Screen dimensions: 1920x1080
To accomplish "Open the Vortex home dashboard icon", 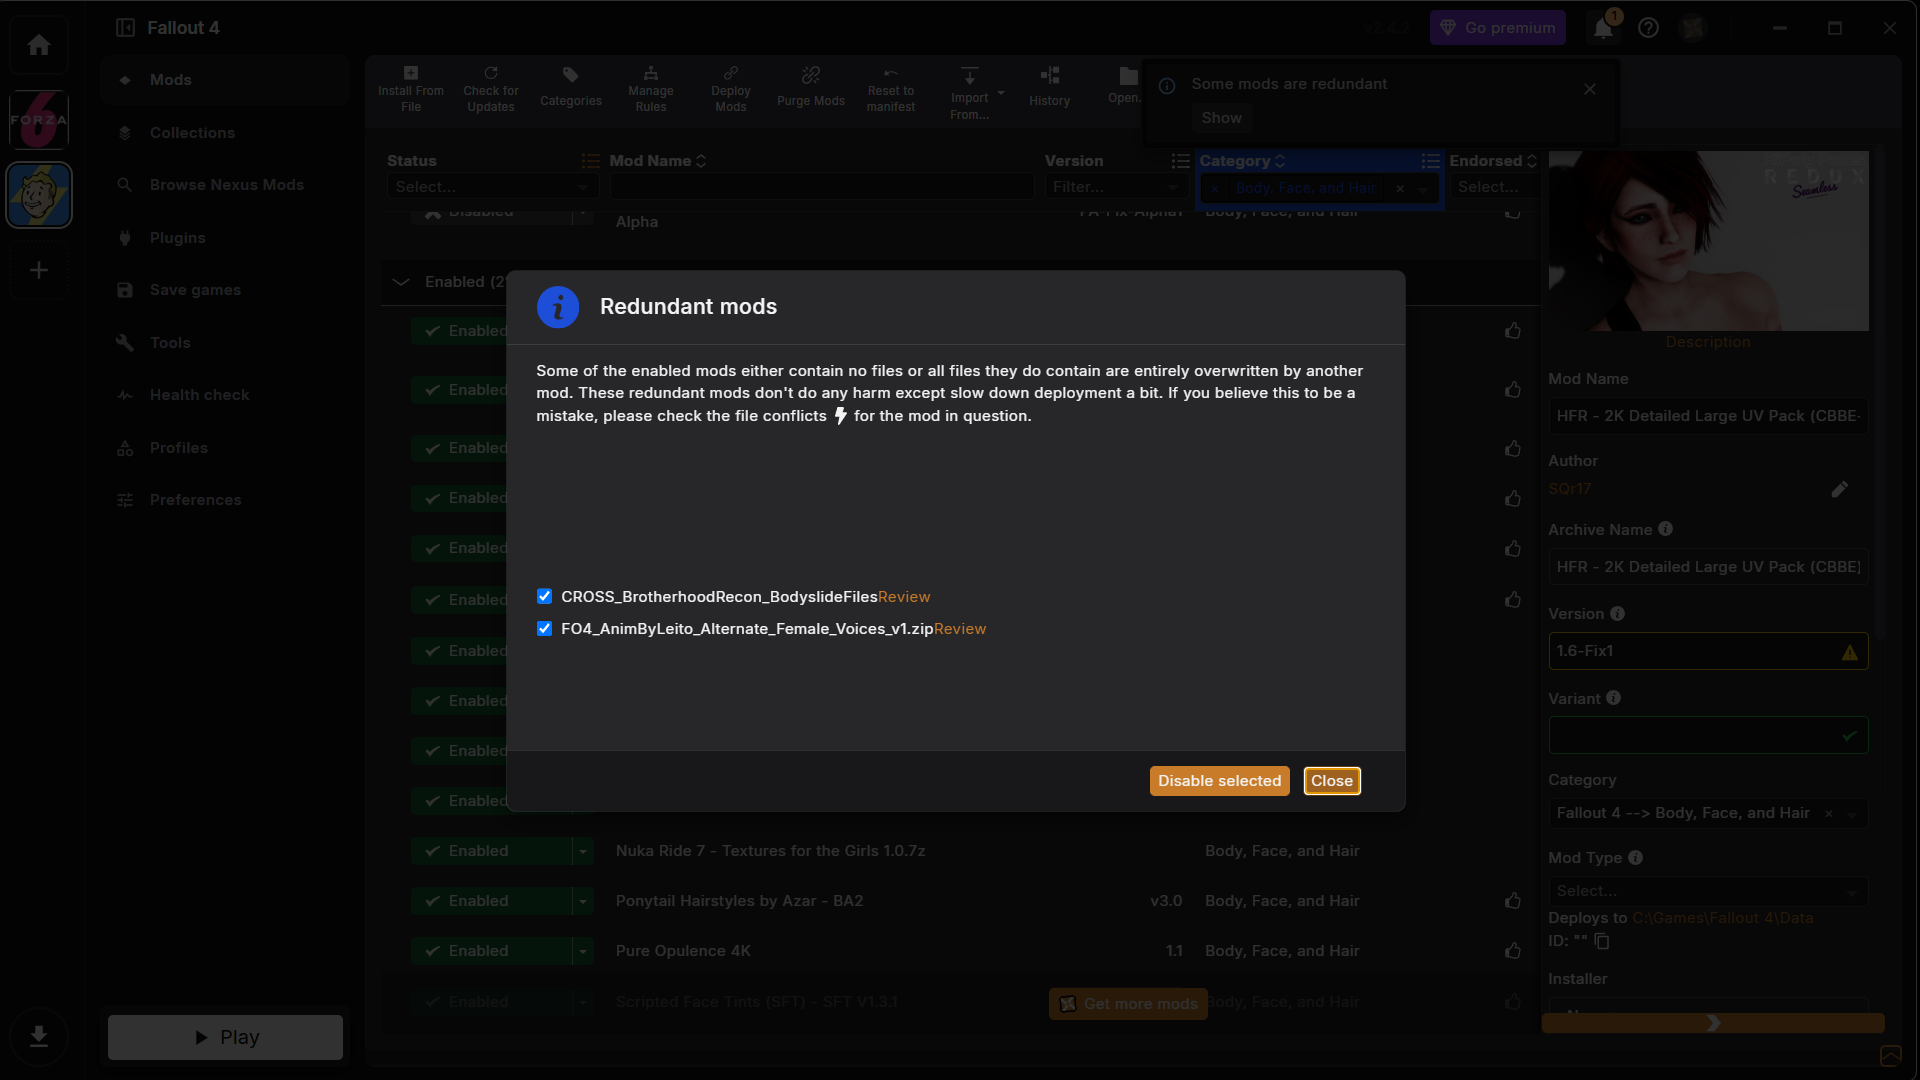I will coord(39,45).
